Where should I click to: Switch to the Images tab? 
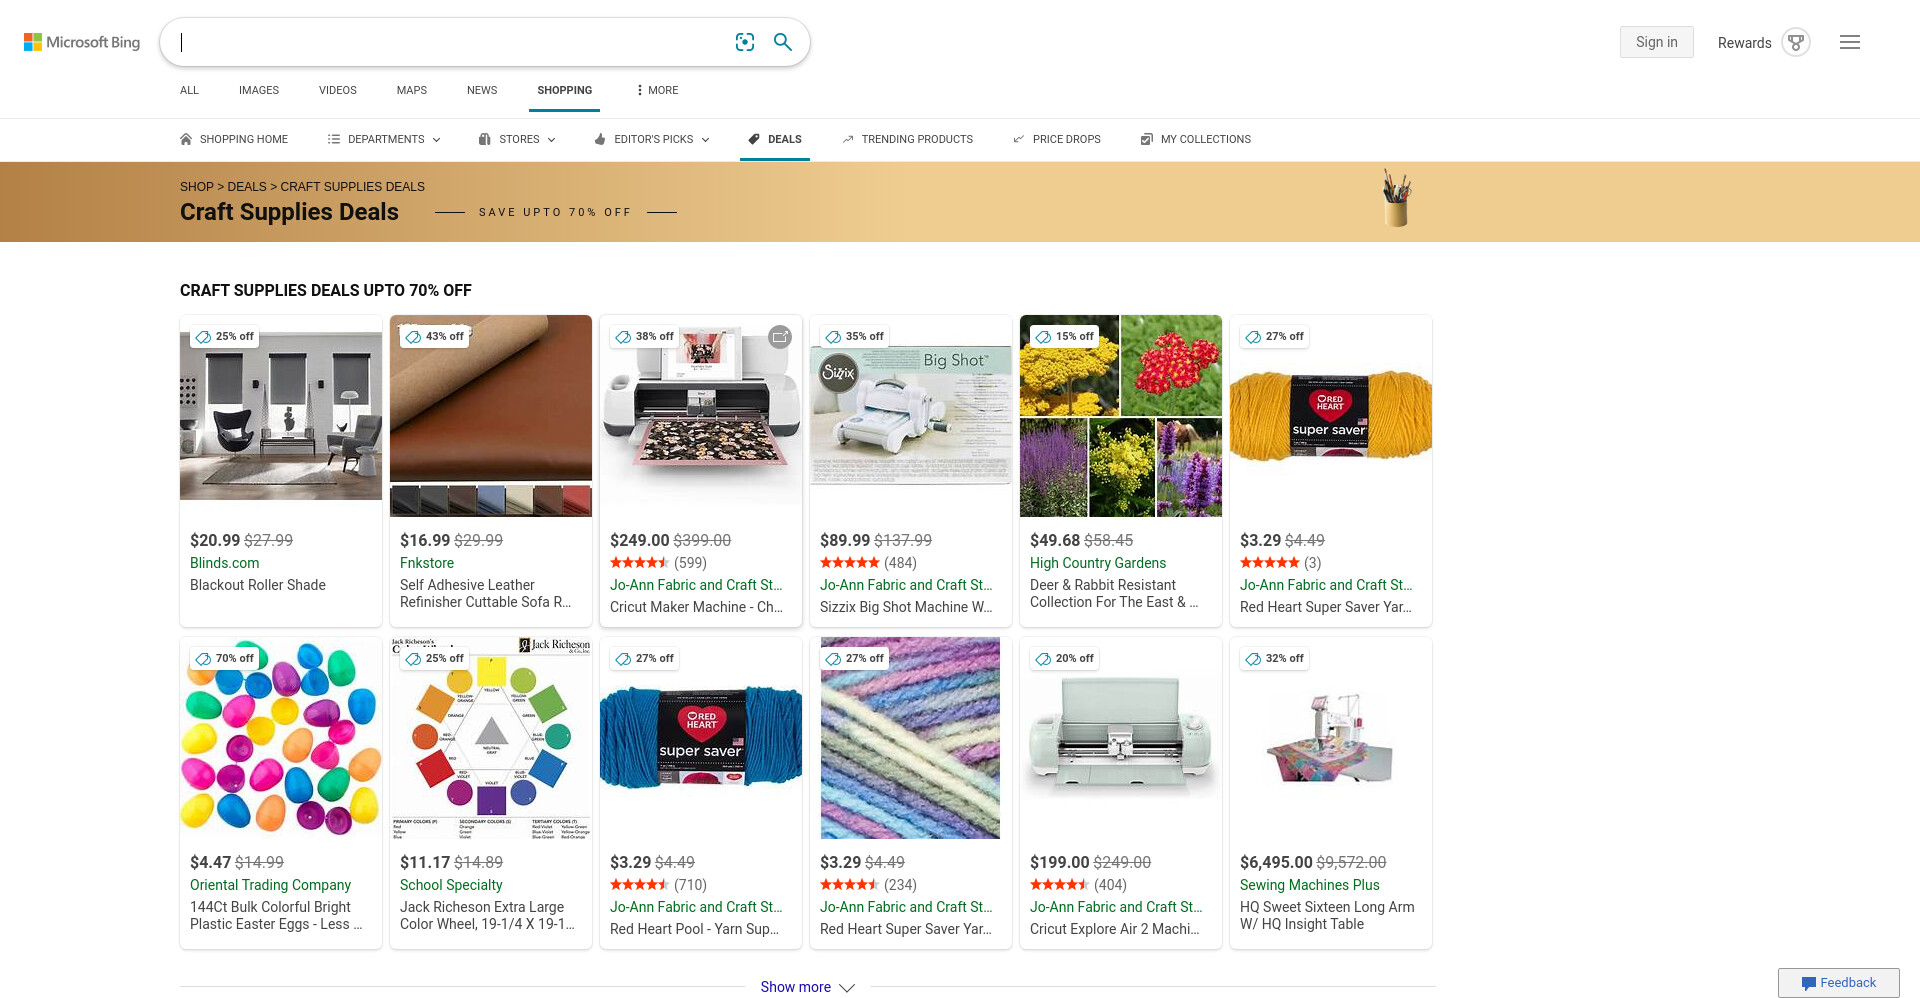pos(259,90)
